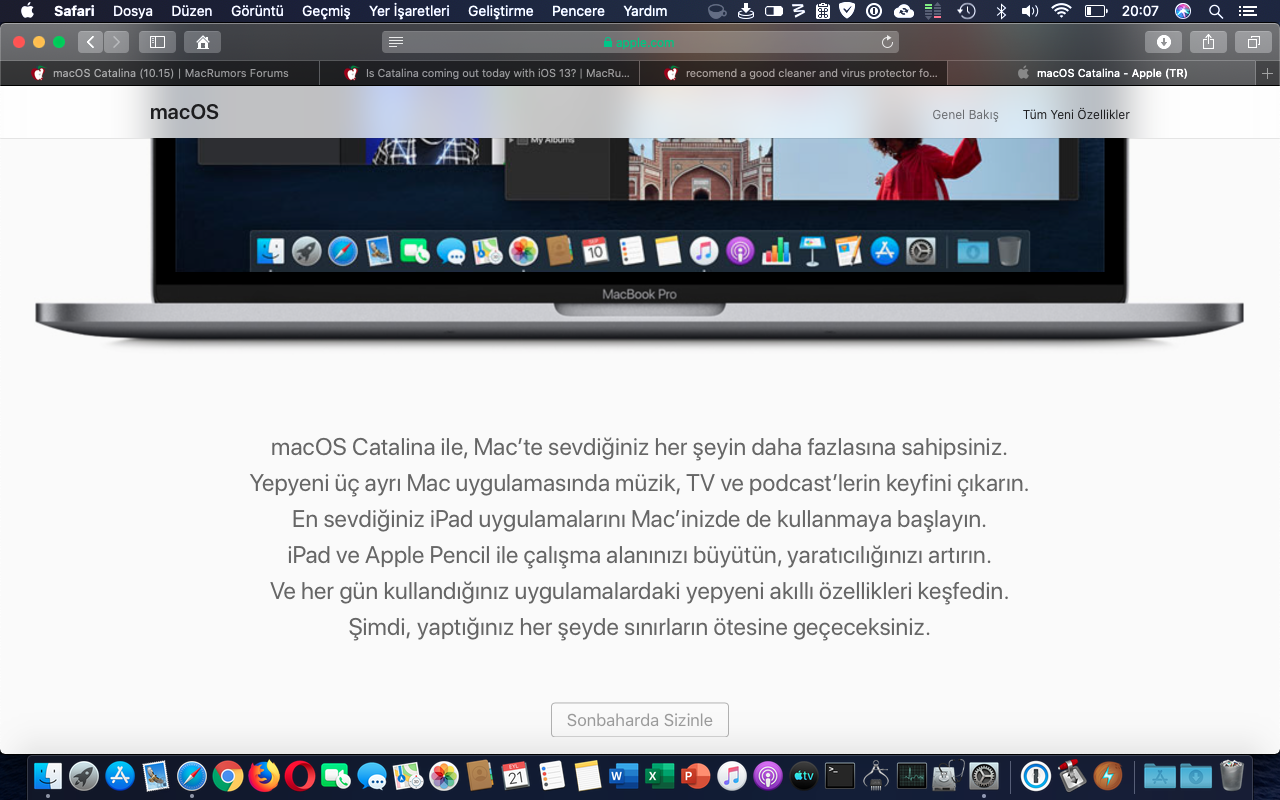1280x800 pixels.
Task: Show the Safari sidebar
Action: [x=157, y=42]
